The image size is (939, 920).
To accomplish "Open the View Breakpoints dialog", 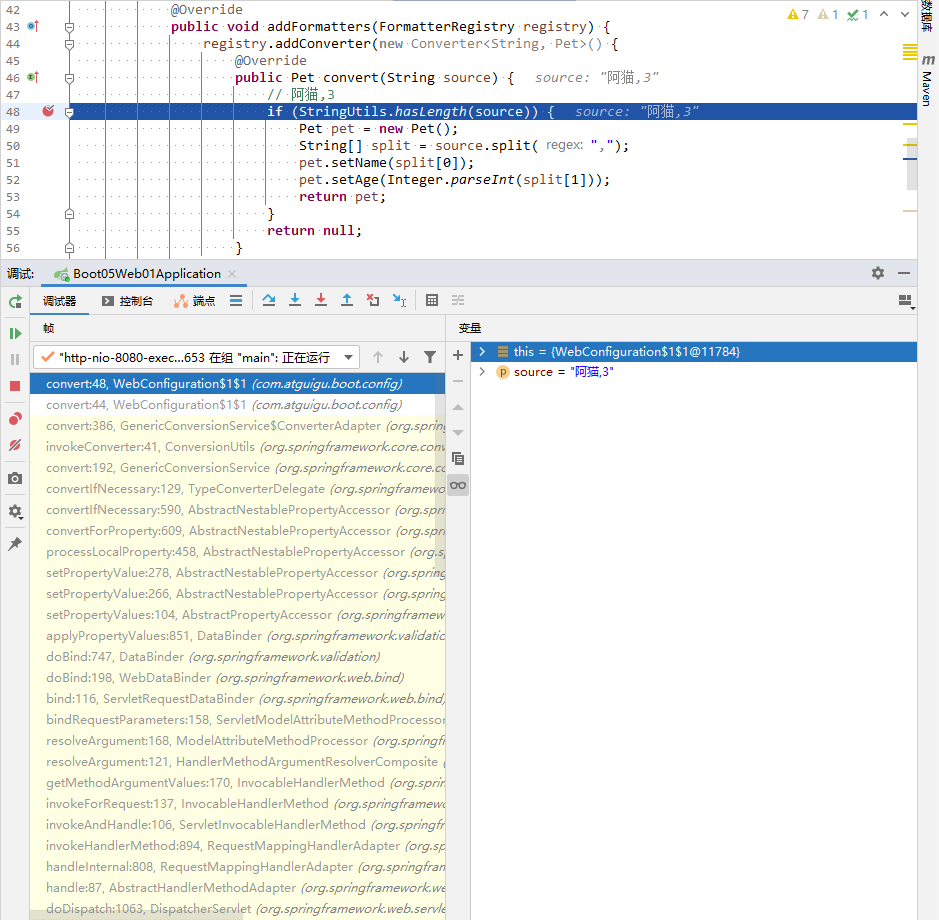I will click(16, 419).
